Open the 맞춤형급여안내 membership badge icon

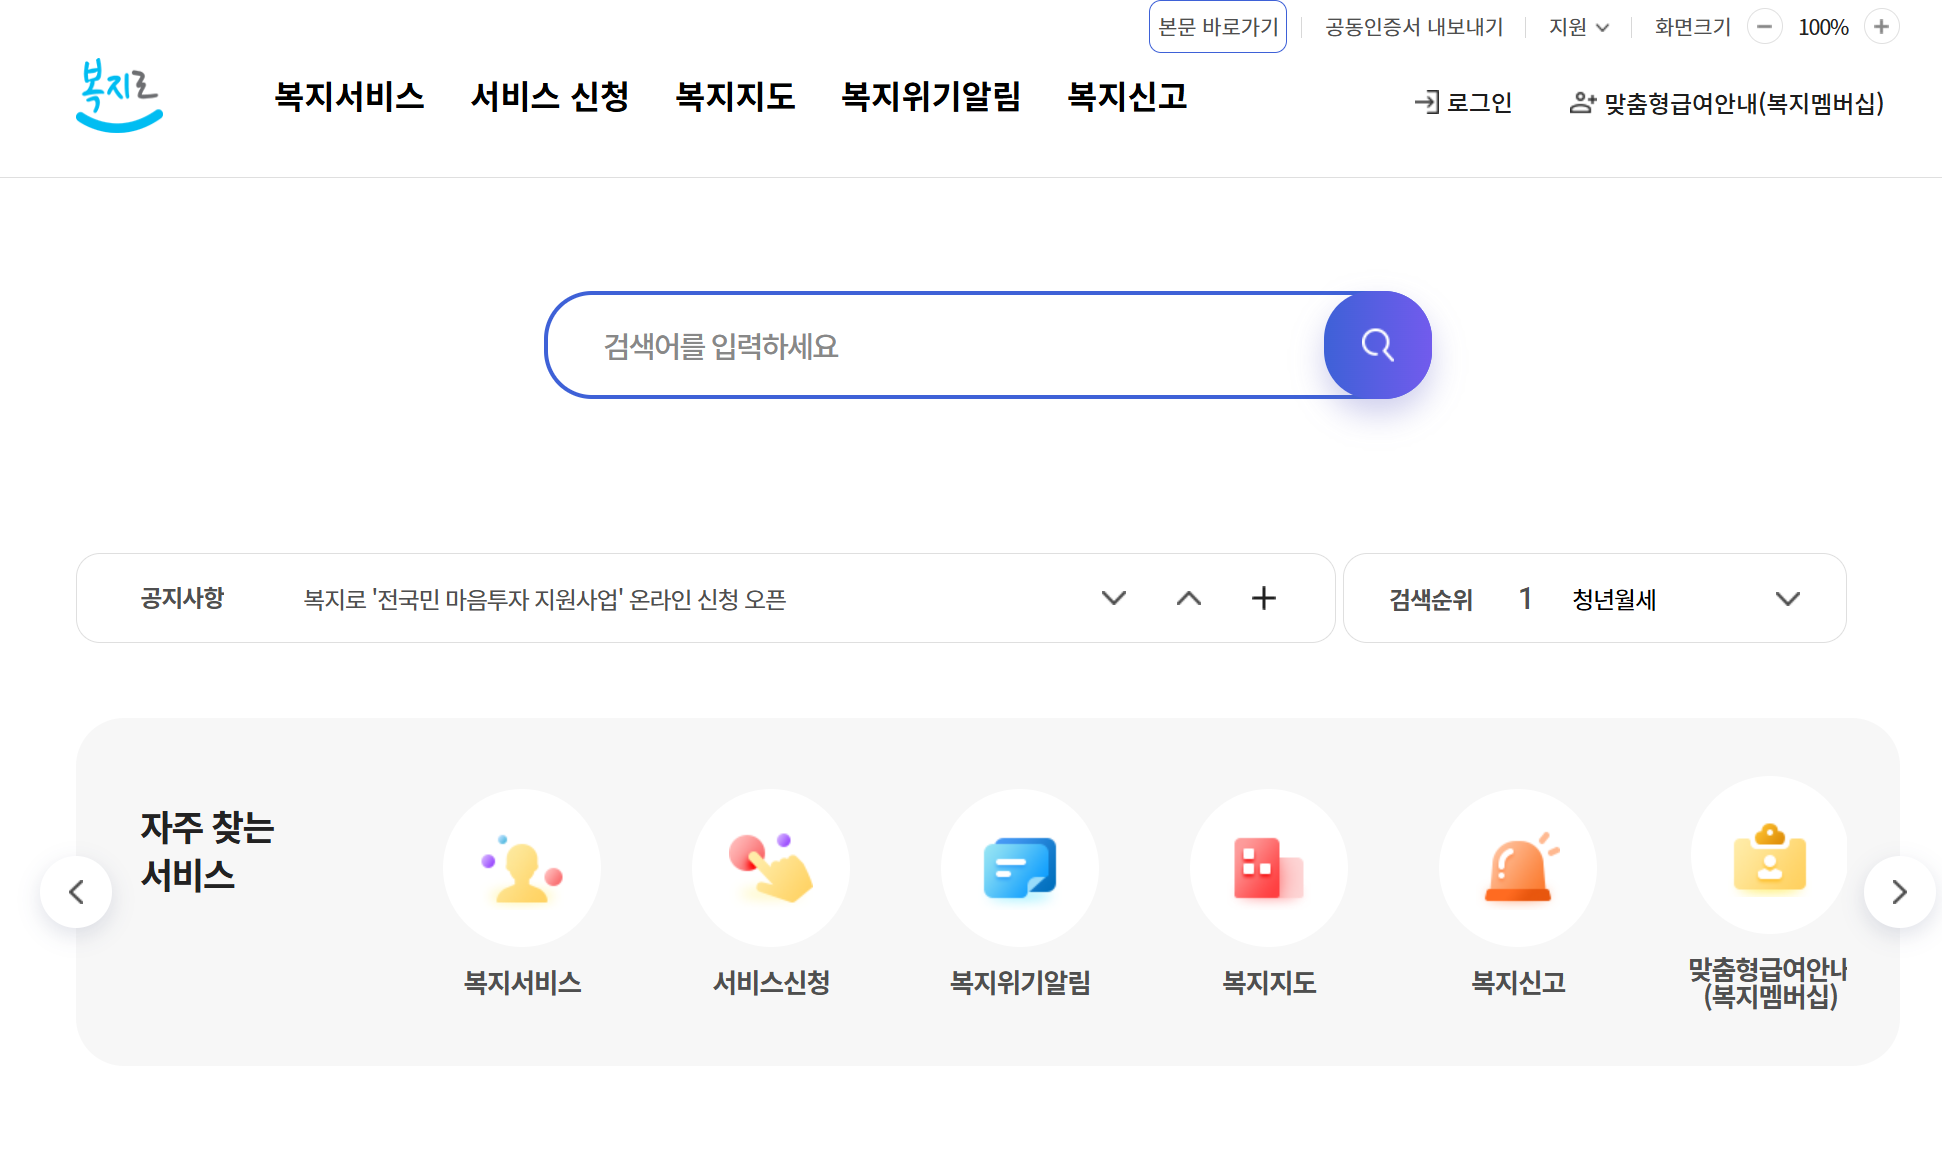click(x=1769, y=857)
